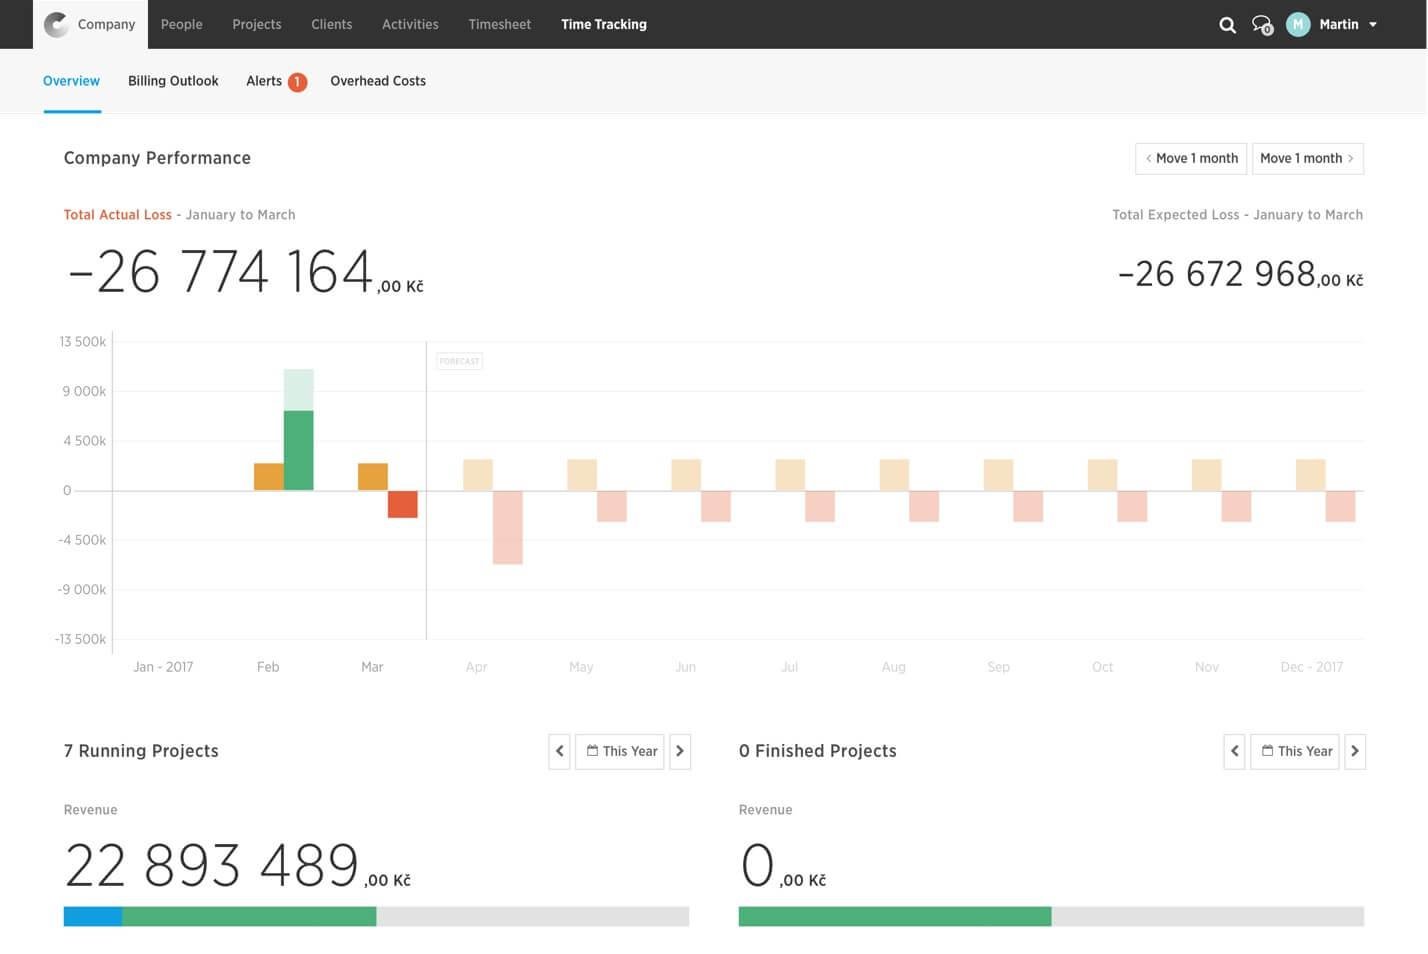The width and height of the screenshot is (1428, 954).
Task: Click the April forecast negative bar
Action: pos(507,527)
